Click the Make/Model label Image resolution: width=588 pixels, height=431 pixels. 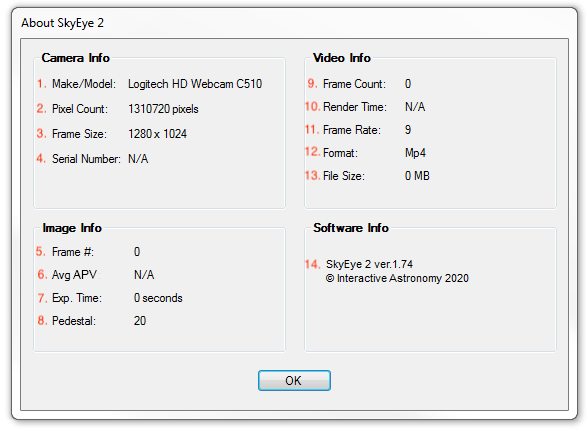84,84
